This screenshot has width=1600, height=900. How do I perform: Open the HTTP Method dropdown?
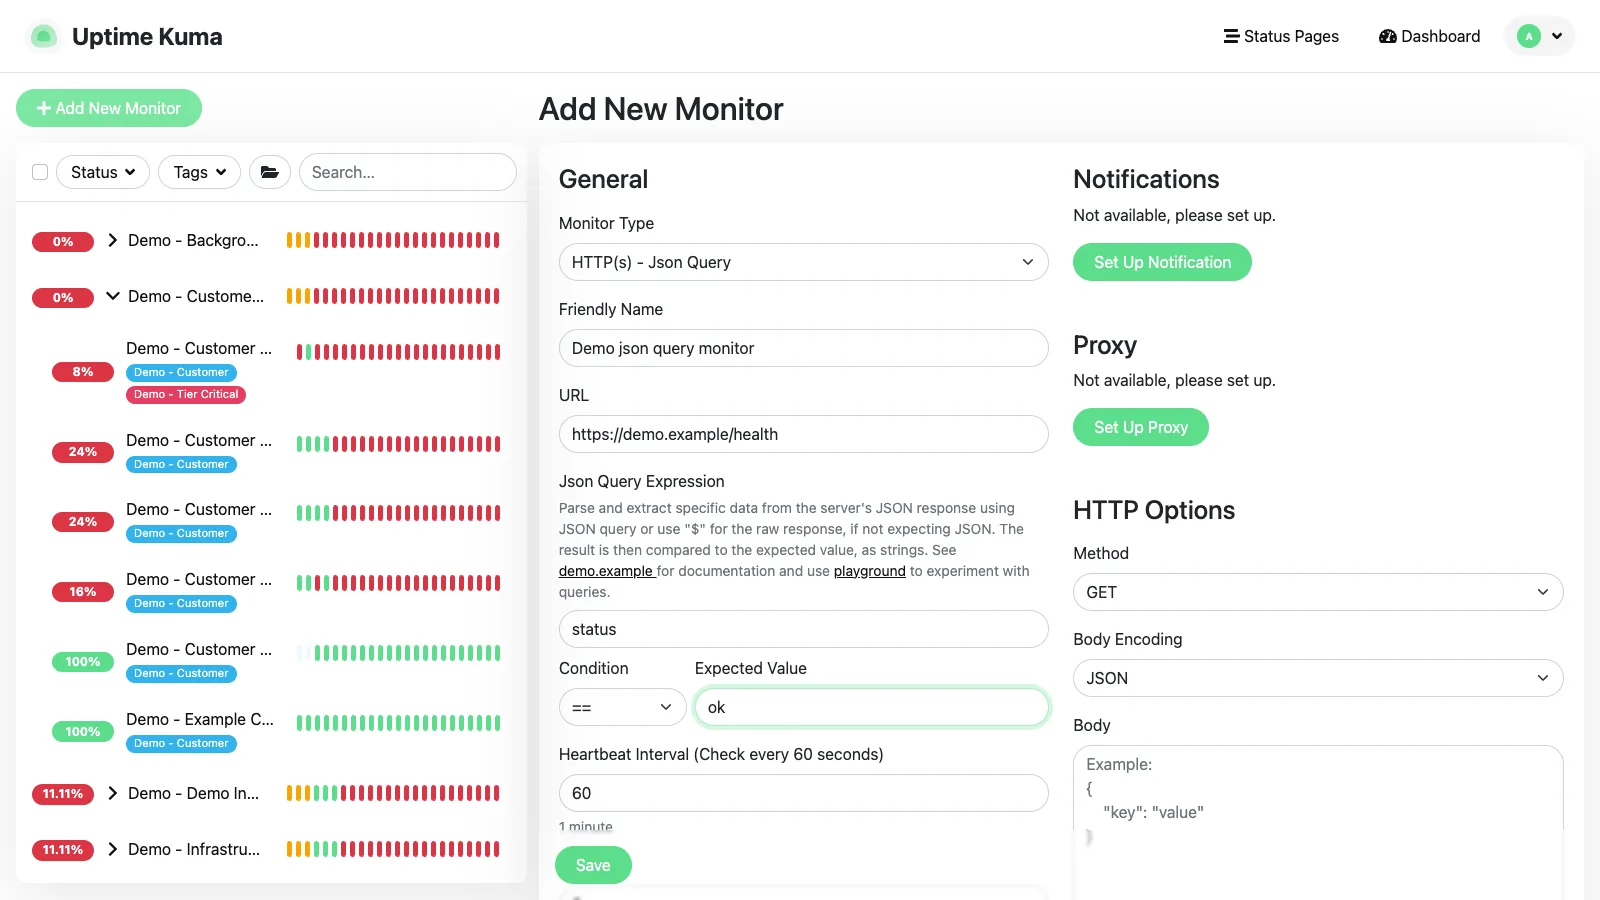pyautogui.click(x=1318, y=592)
